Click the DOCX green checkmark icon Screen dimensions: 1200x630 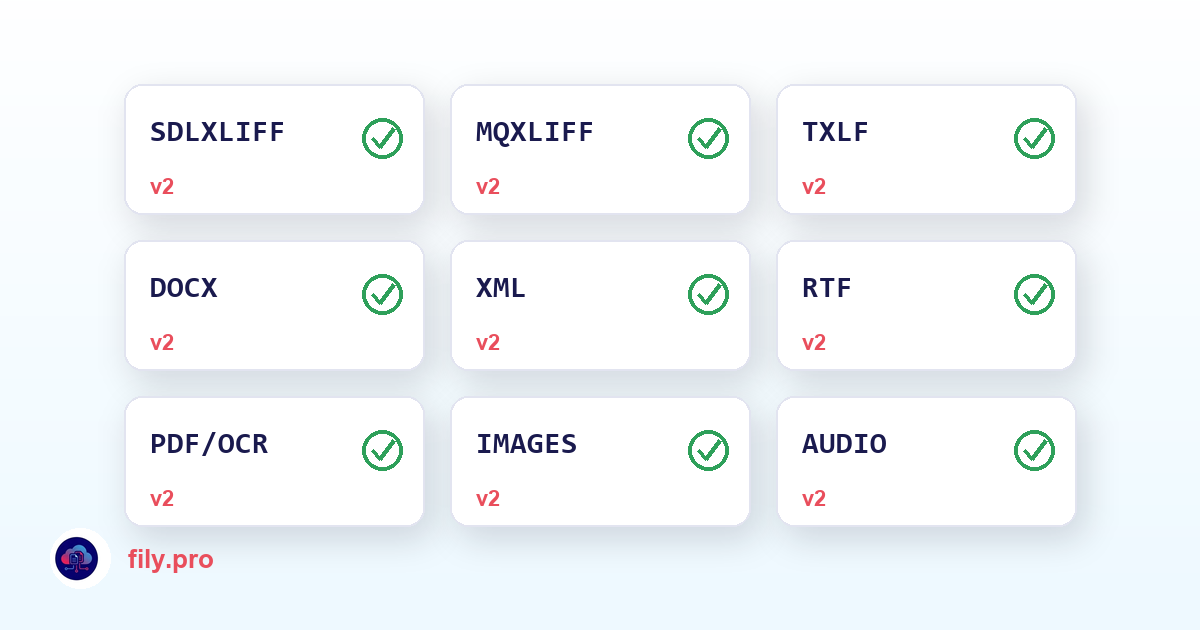tap(382, 294)
